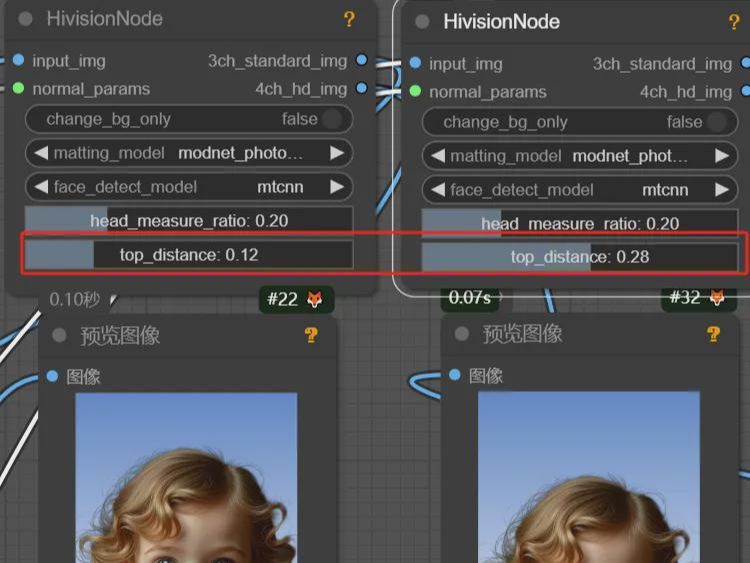Click the left 预览图像 node help icon

pyautogui.click(x=311, y=335)
